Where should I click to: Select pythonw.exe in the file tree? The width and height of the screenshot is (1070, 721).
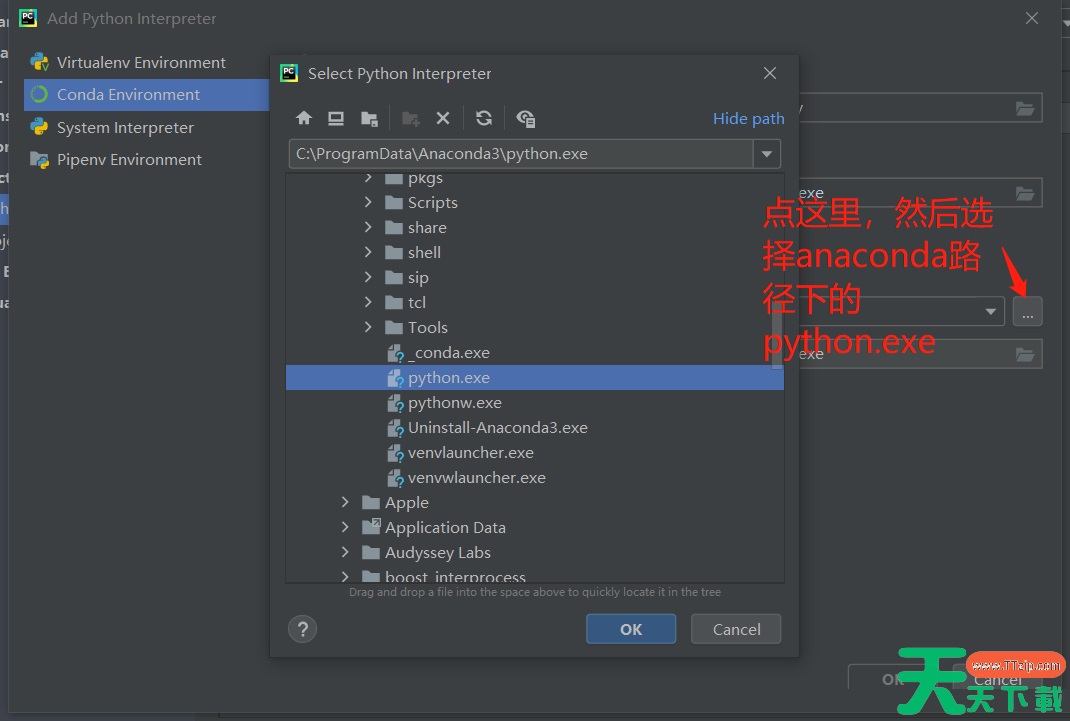pos(454,402)
